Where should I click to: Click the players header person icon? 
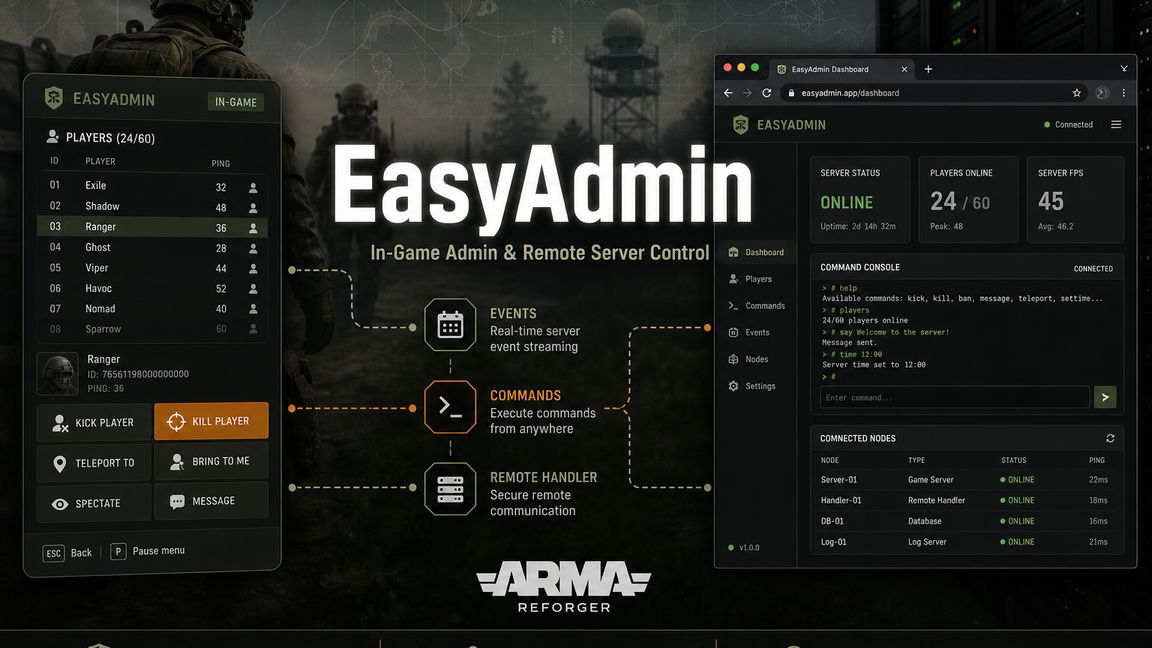[52, 137]
